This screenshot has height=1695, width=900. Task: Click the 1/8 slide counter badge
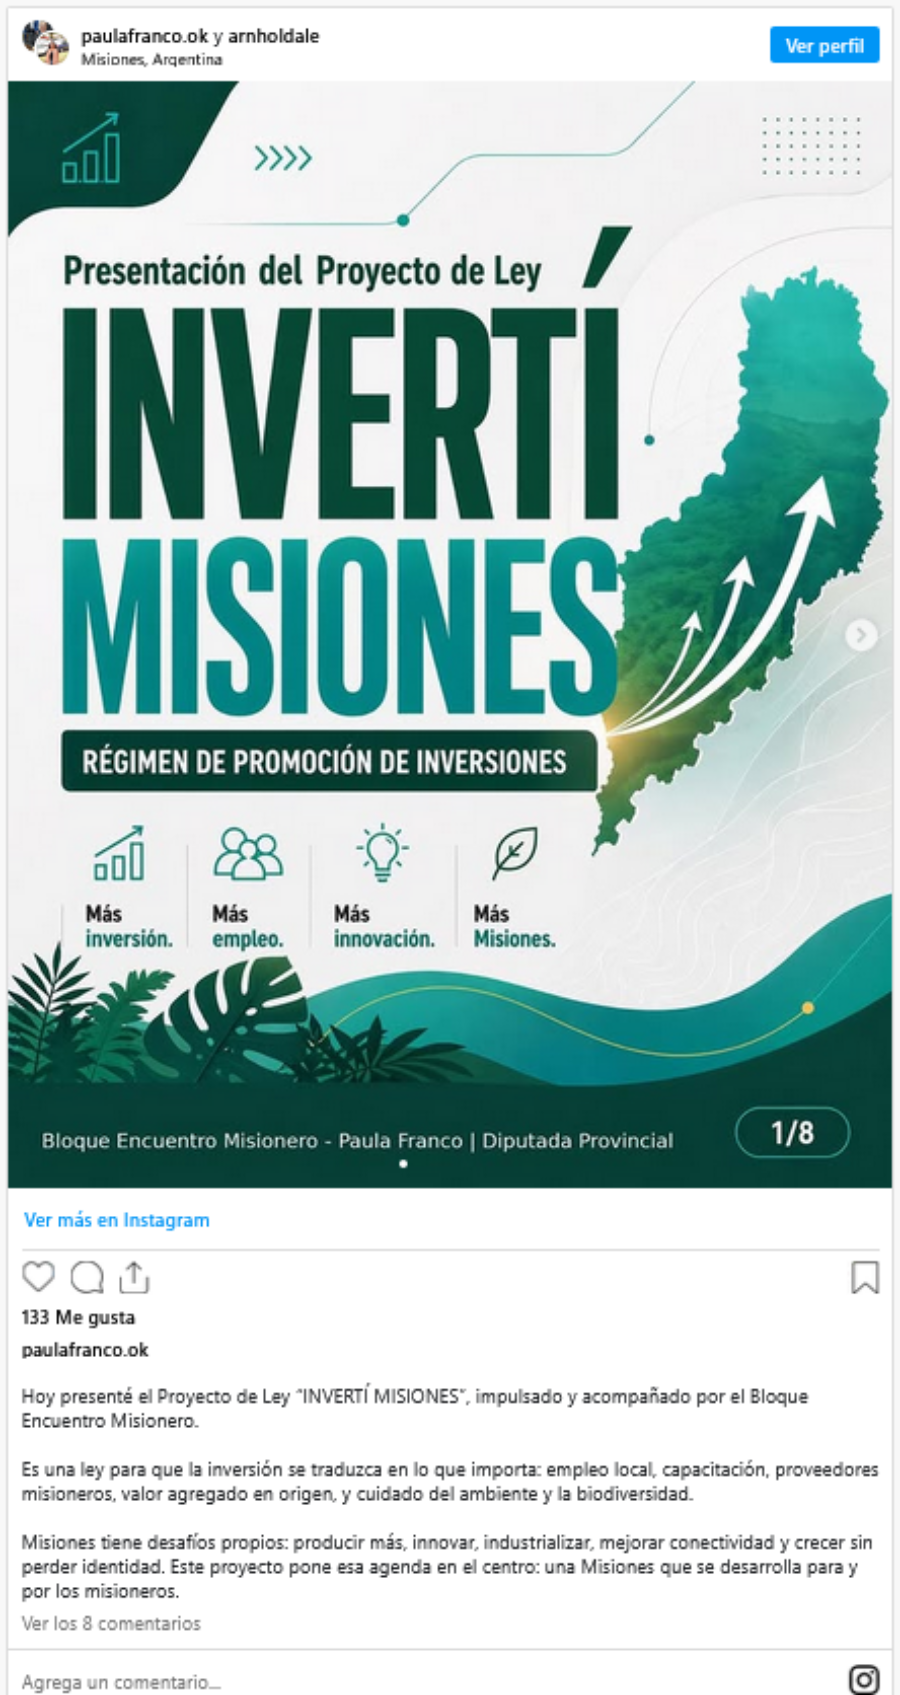pyautogui.click(x=792, y=1133)
